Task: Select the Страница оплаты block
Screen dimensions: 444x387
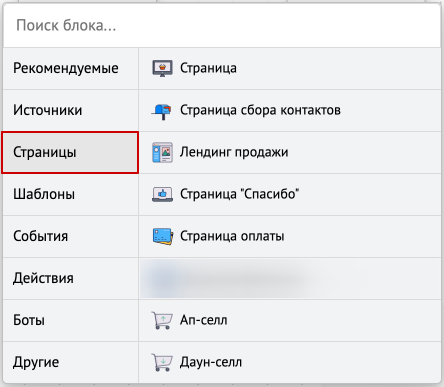Action: point(290,236)
